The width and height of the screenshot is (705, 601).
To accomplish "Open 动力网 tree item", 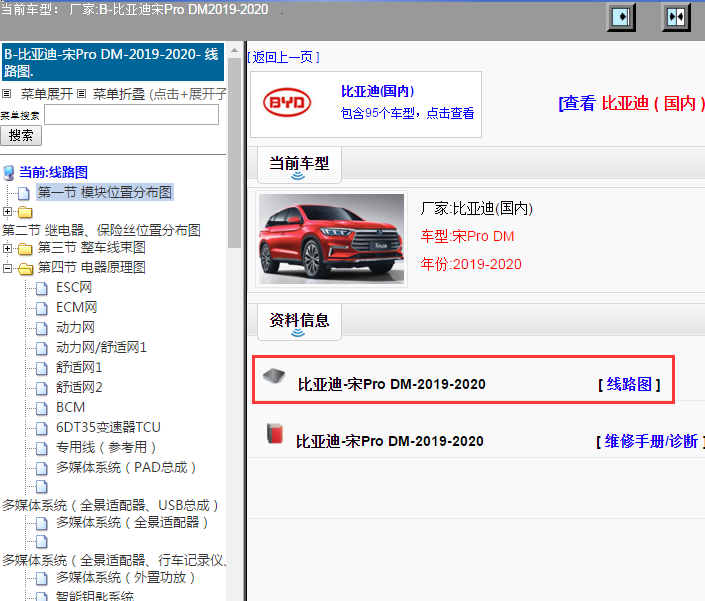I will click(76, 327).
